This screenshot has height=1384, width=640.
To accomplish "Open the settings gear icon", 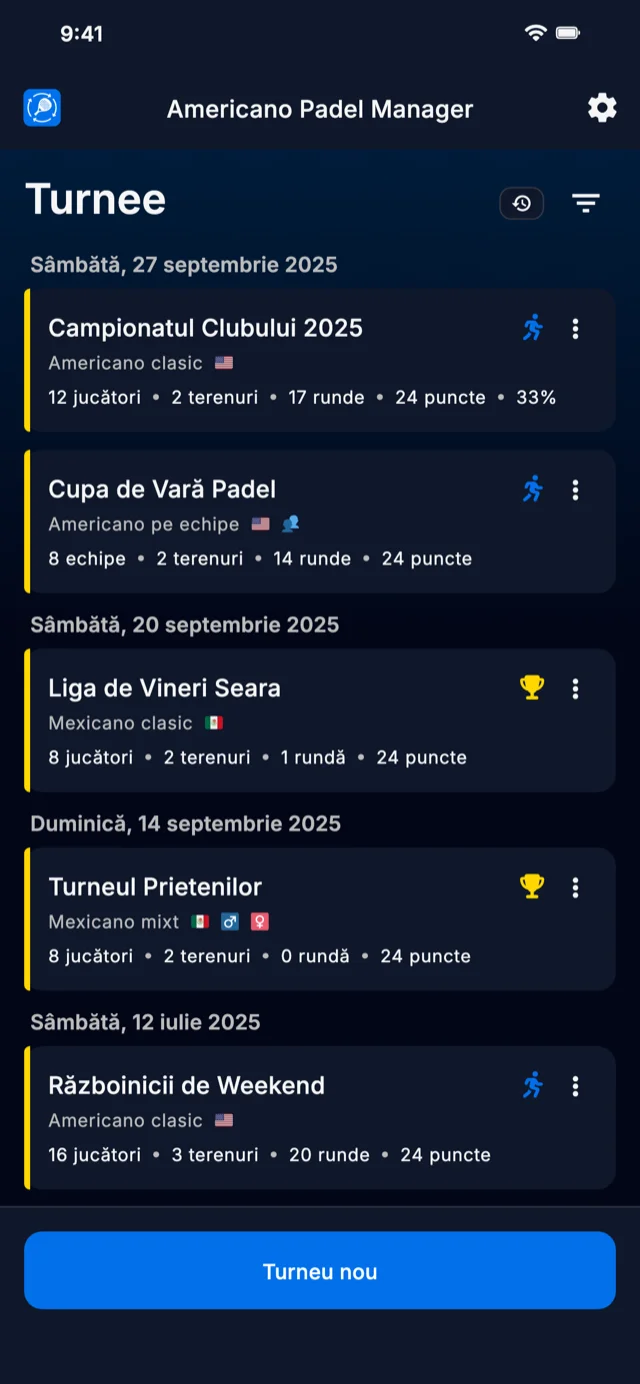I will [x=601, y=108].
